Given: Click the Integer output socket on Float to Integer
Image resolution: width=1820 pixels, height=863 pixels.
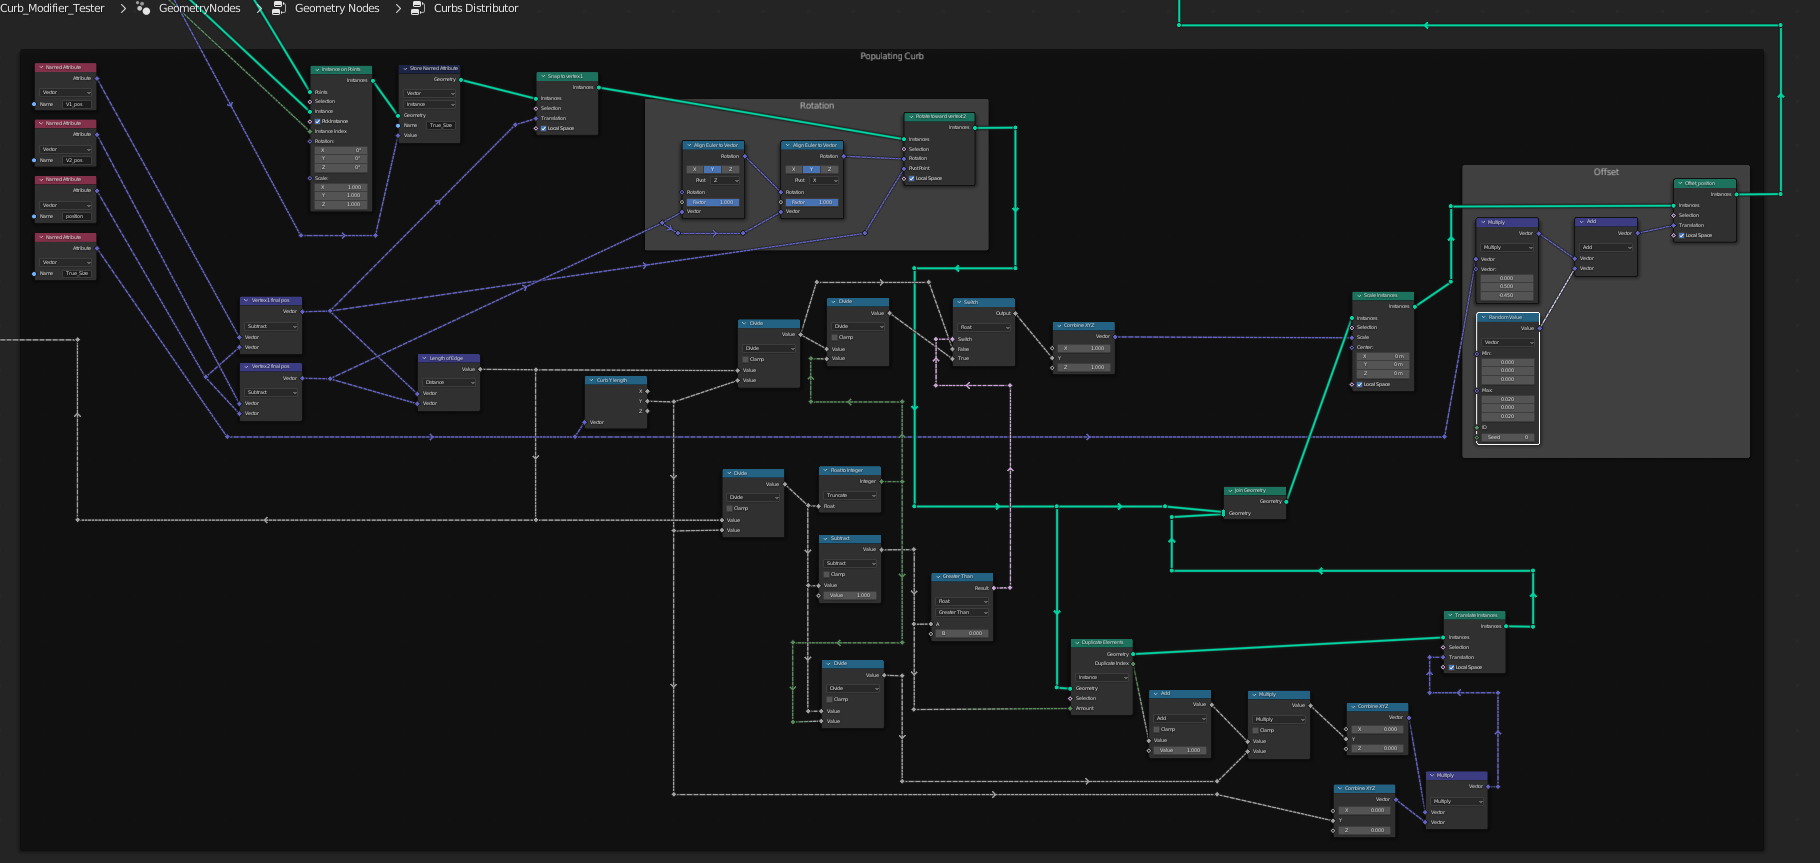Looking at the screenshot, I should [881, 481].
